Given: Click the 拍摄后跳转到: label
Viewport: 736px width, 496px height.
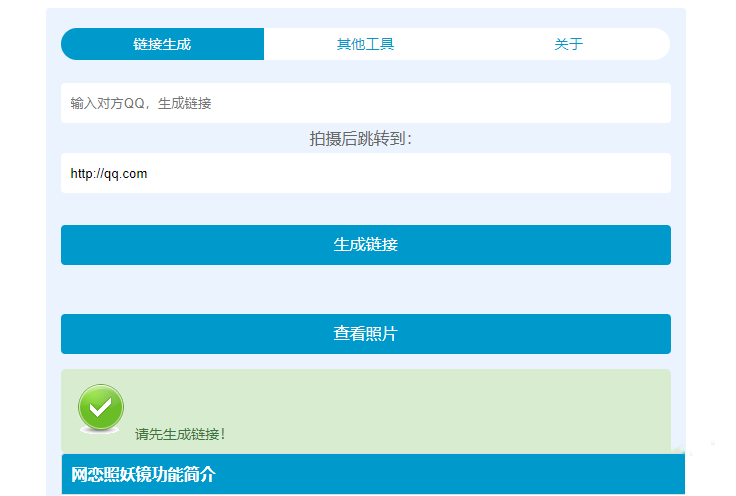Looking at the screenshot, I should click(360, 139).
